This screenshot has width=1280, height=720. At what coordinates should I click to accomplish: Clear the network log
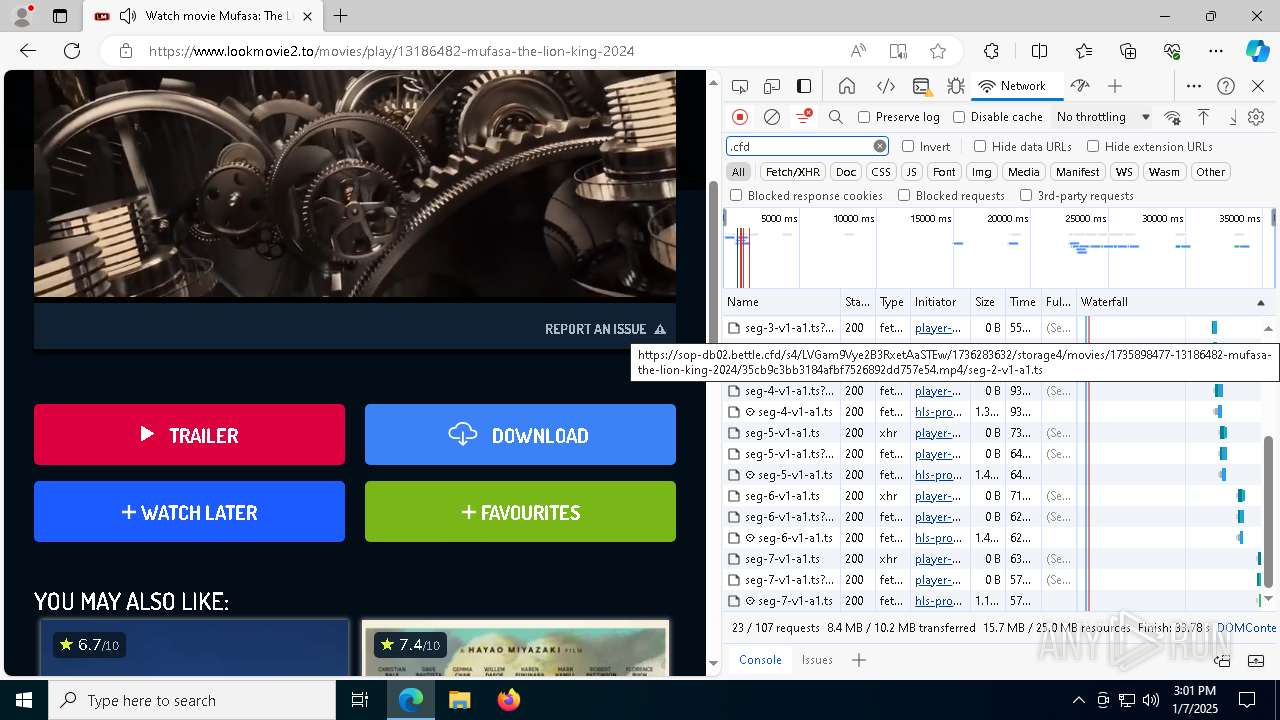click(x=772, y=117)
